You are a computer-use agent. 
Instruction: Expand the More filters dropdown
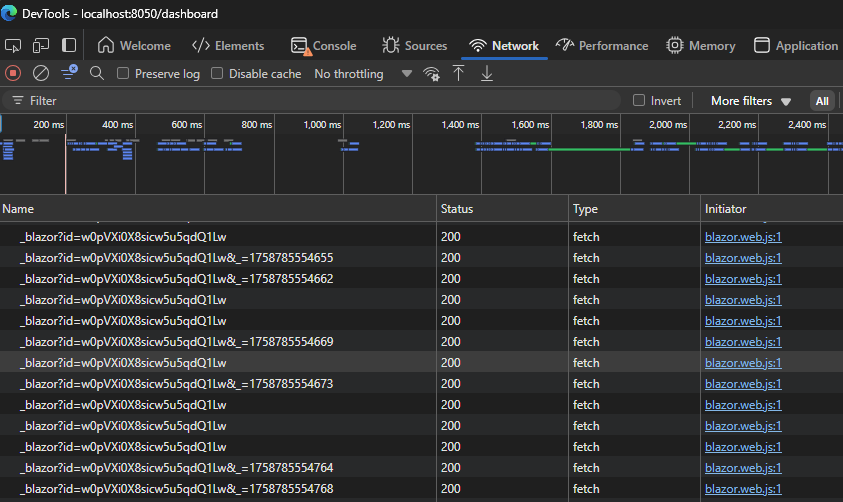(750, 101)
